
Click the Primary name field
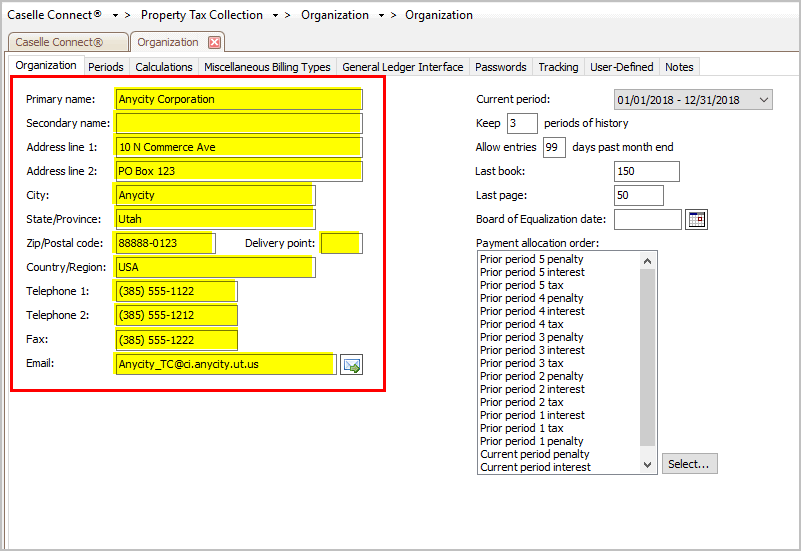[239, 99]
